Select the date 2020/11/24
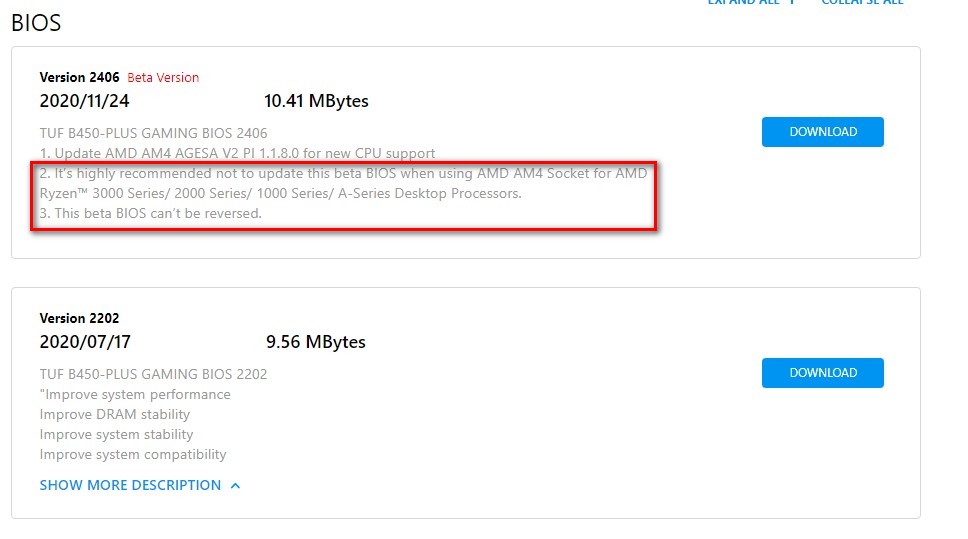Image resolution: width=968 pixels, height=539 pixels. [85, 101]
